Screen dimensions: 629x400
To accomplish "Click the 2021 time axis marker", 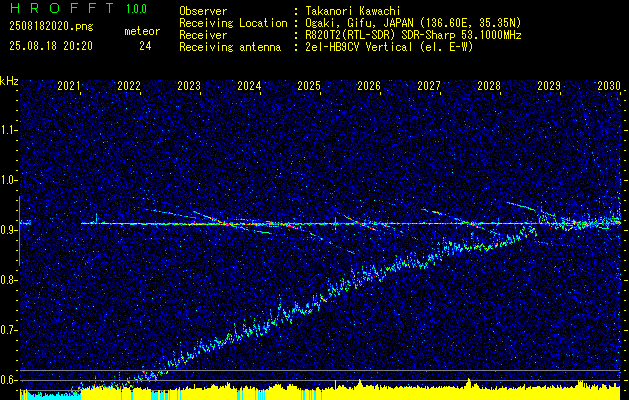I will (69, 86).
